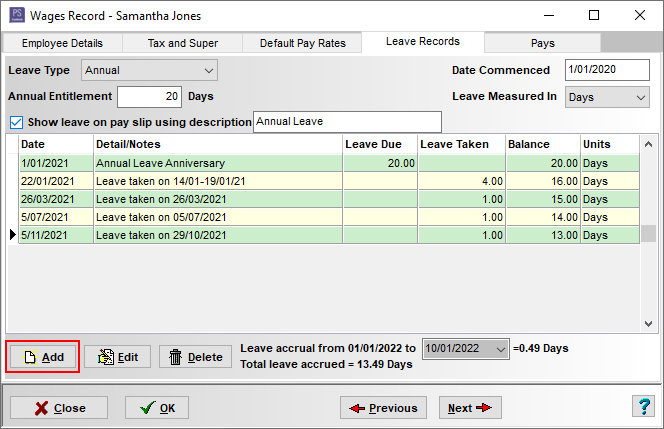The width and height of the screenshot is (664, 429).
Task: Select the Annual Leave Anniversary row
Action: point(218,163)
